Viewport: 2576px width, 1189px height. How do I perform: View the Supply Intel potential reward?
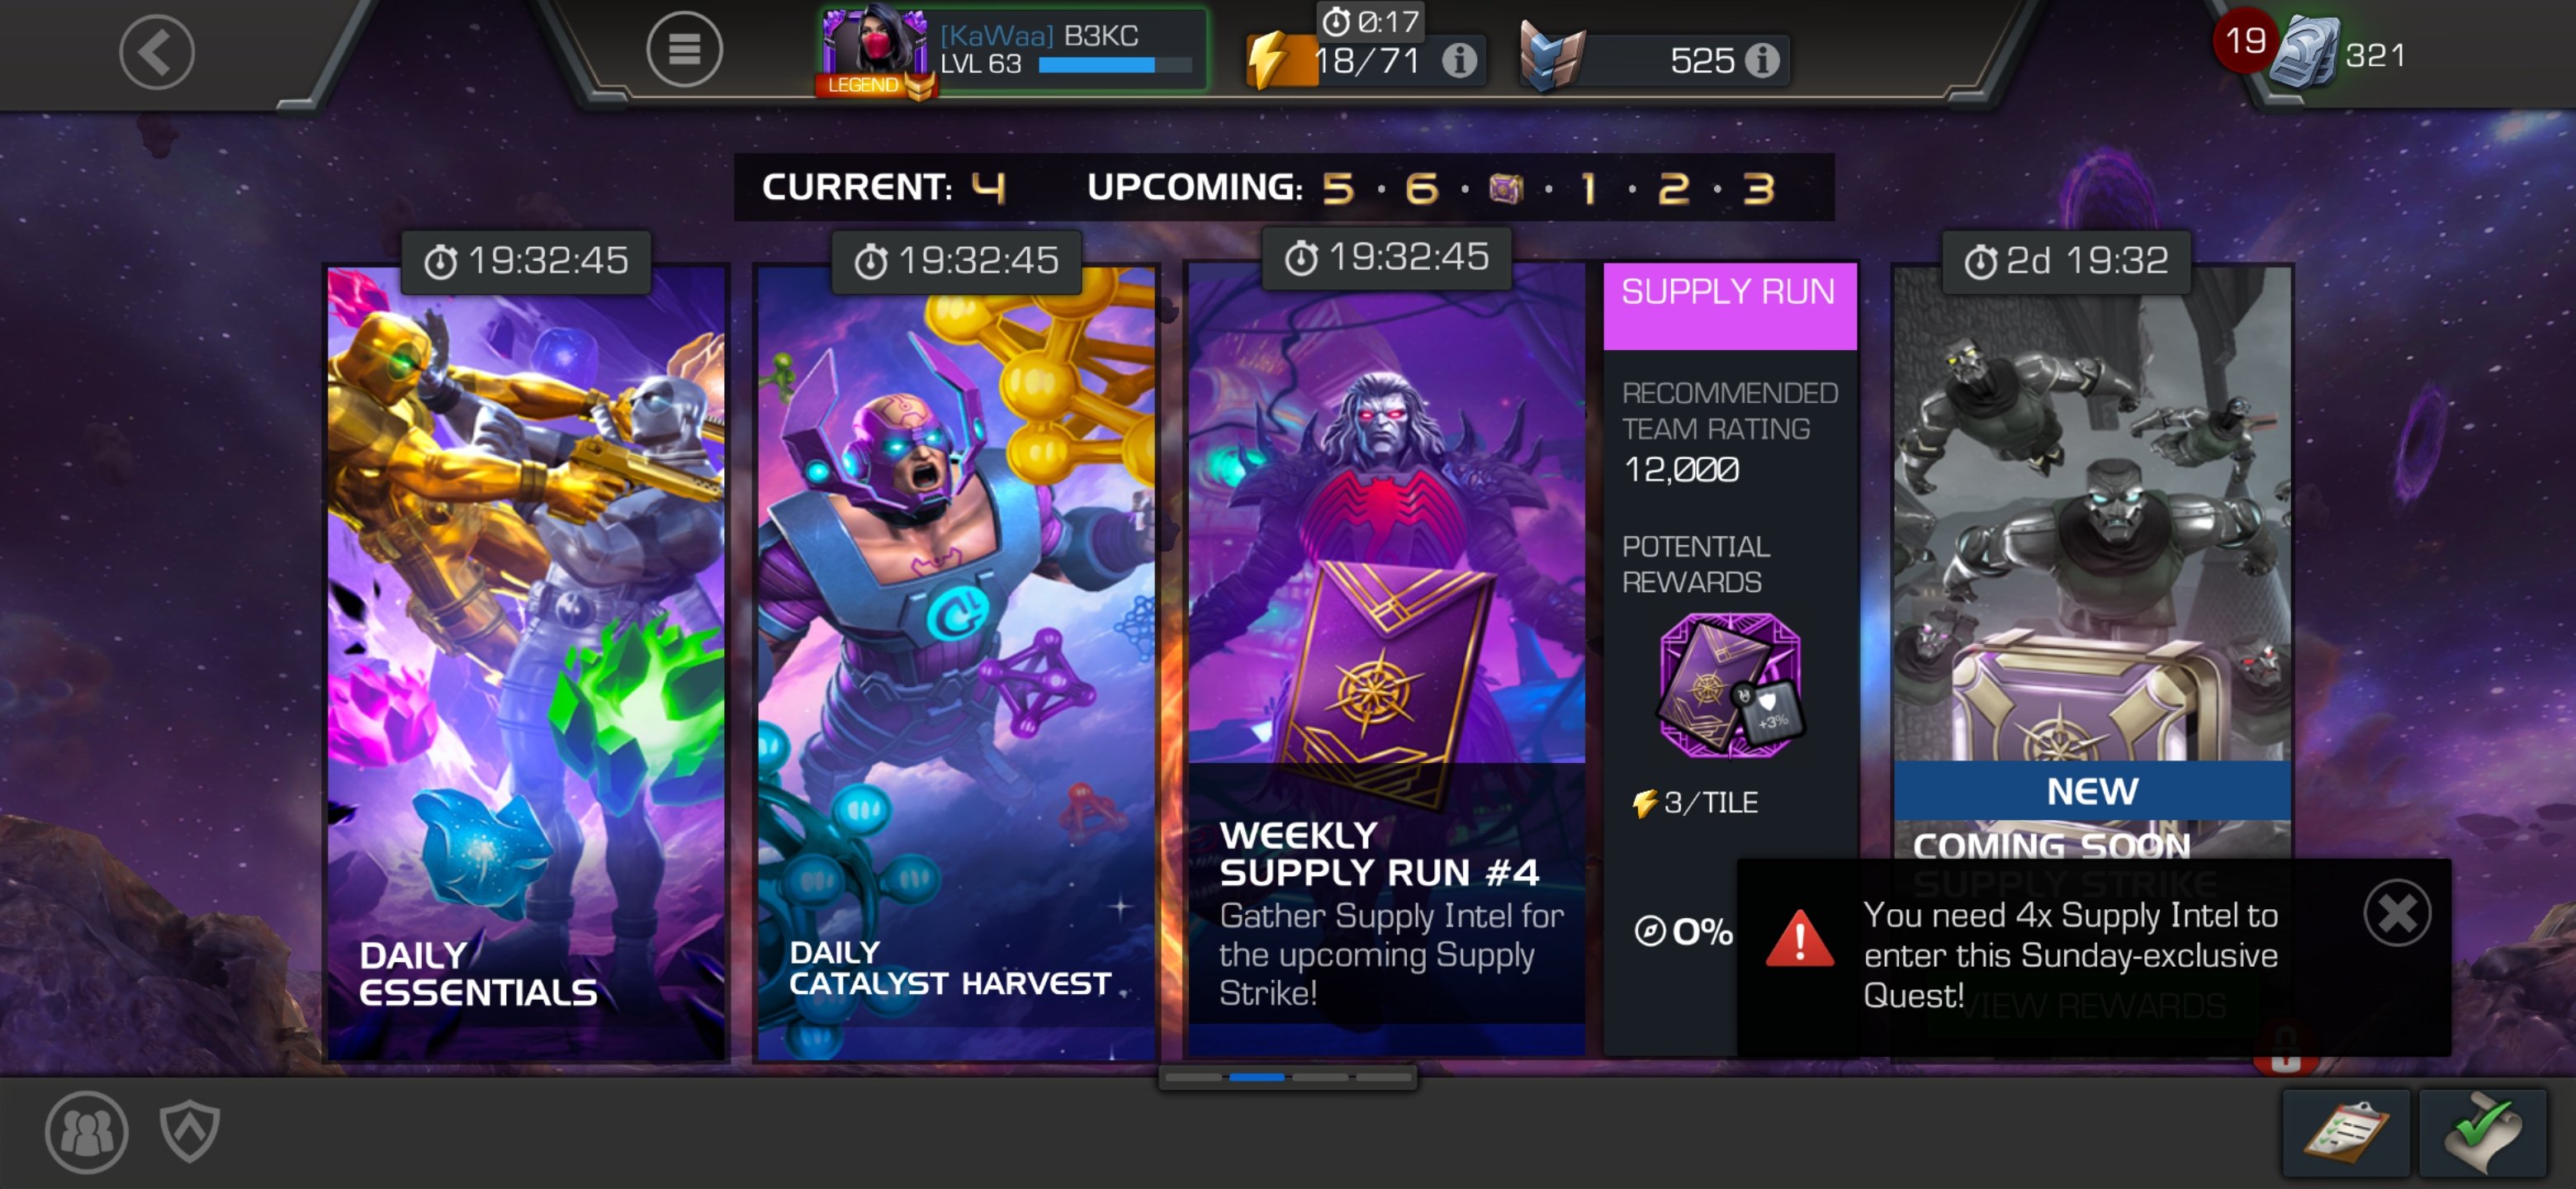click(1730, 686)
